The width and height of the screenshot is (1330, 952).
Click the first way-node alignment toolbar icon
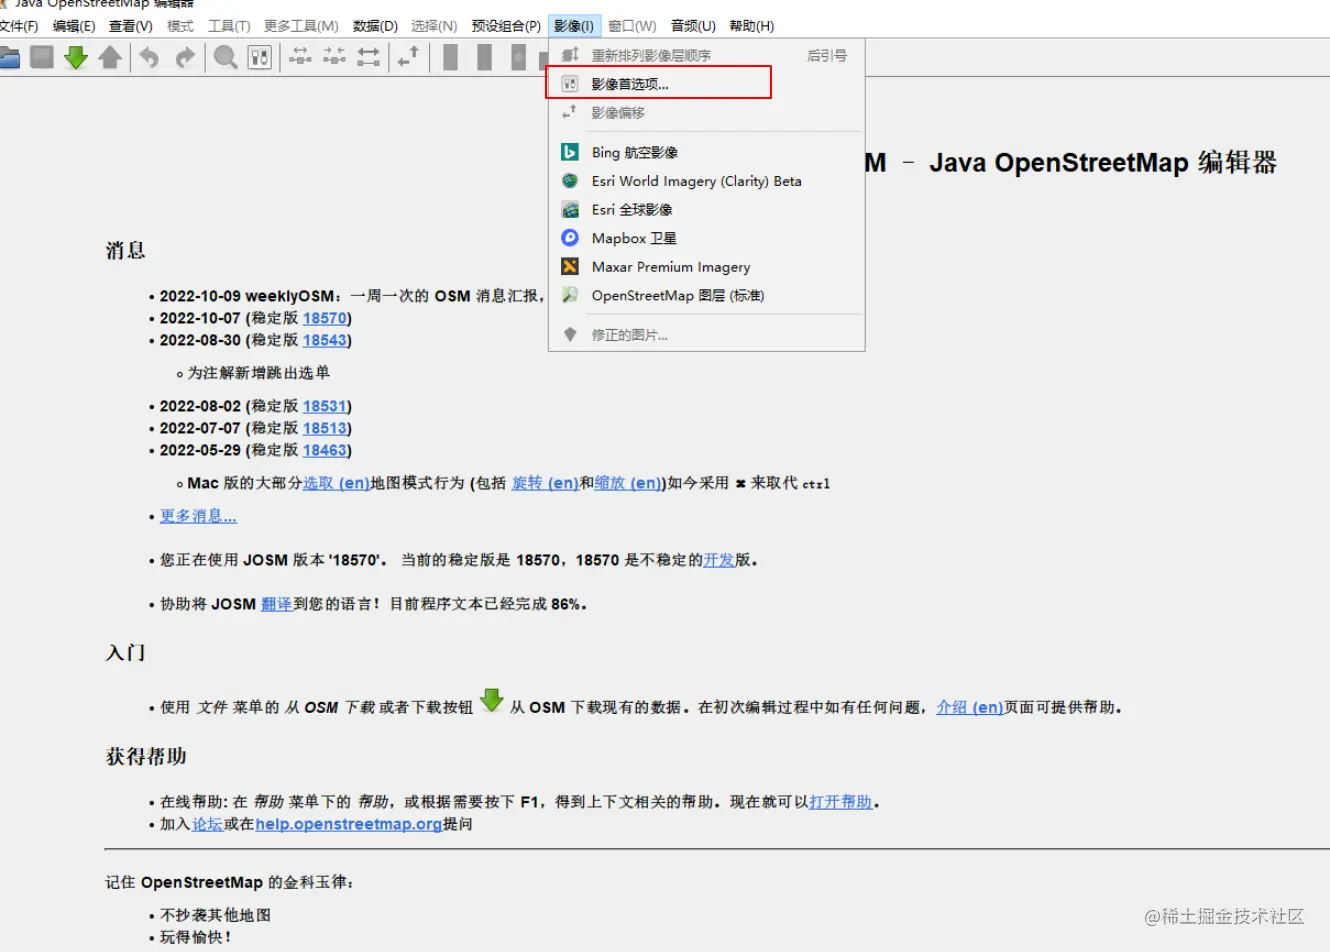tap(300, 57)
